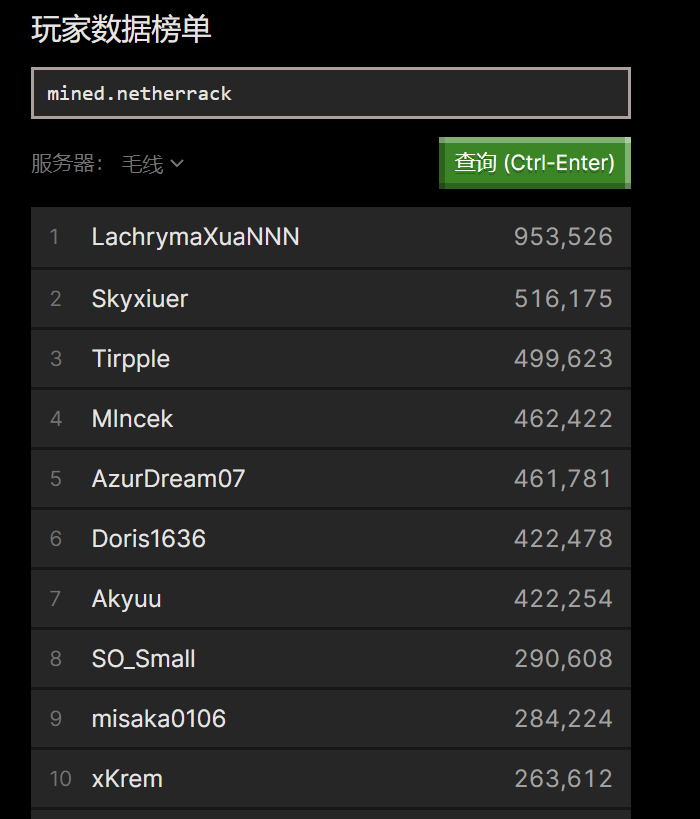Click the mined.netherrack search input field

tap(331, 93)
